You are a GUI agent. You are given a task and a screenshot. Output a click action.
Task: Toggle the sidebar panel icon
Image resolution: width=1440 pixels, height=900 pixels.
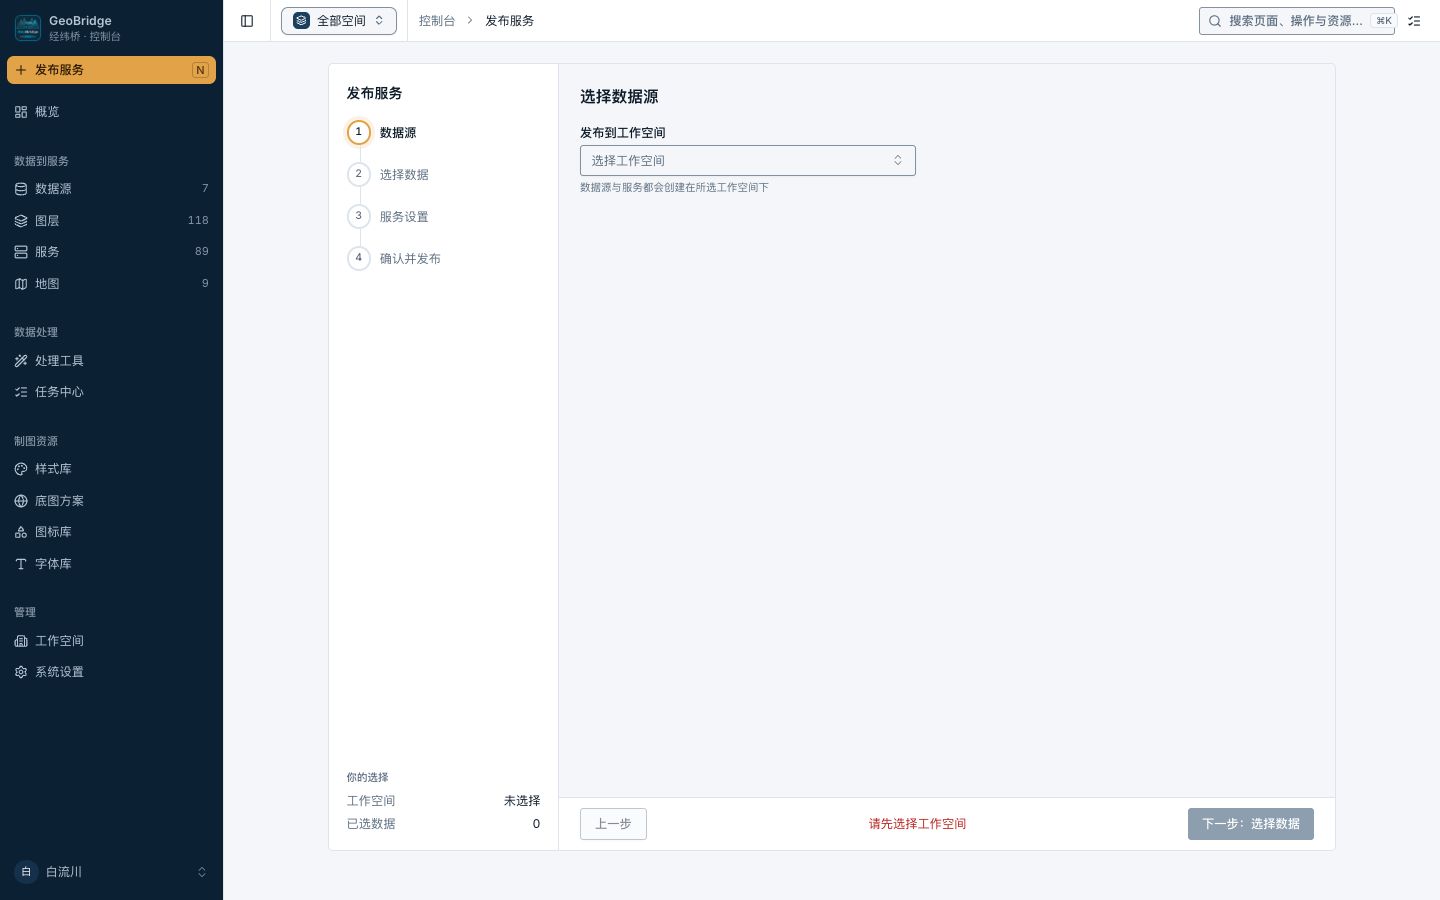247,21
